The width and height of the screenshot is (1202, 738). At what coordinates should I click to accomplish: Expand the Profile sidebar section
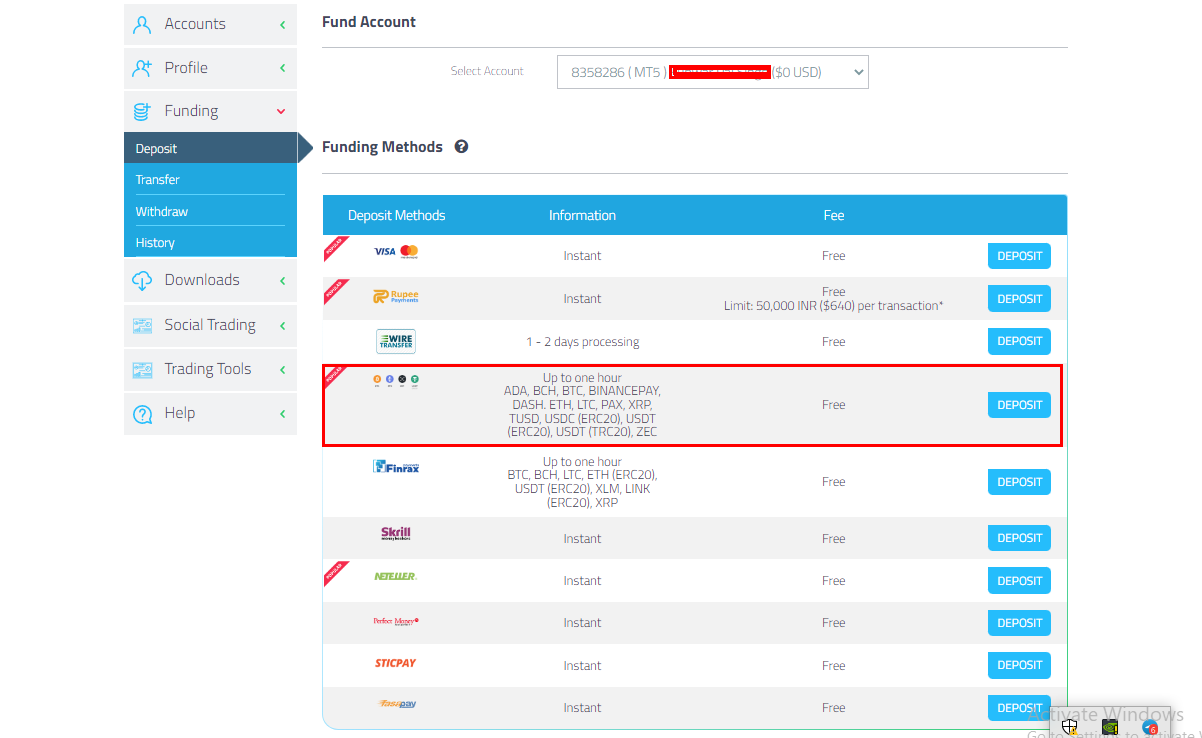click(210, 68)
